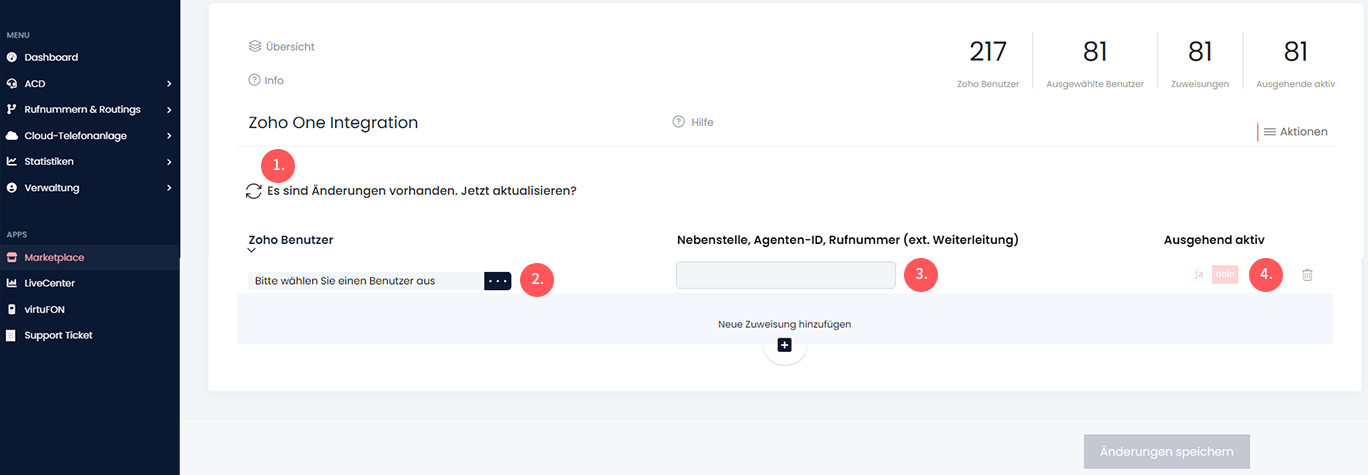The height and width of the screenshot is (475, 1368).
Task: Click the Zoho Benutzer column header
Action: 291,240
